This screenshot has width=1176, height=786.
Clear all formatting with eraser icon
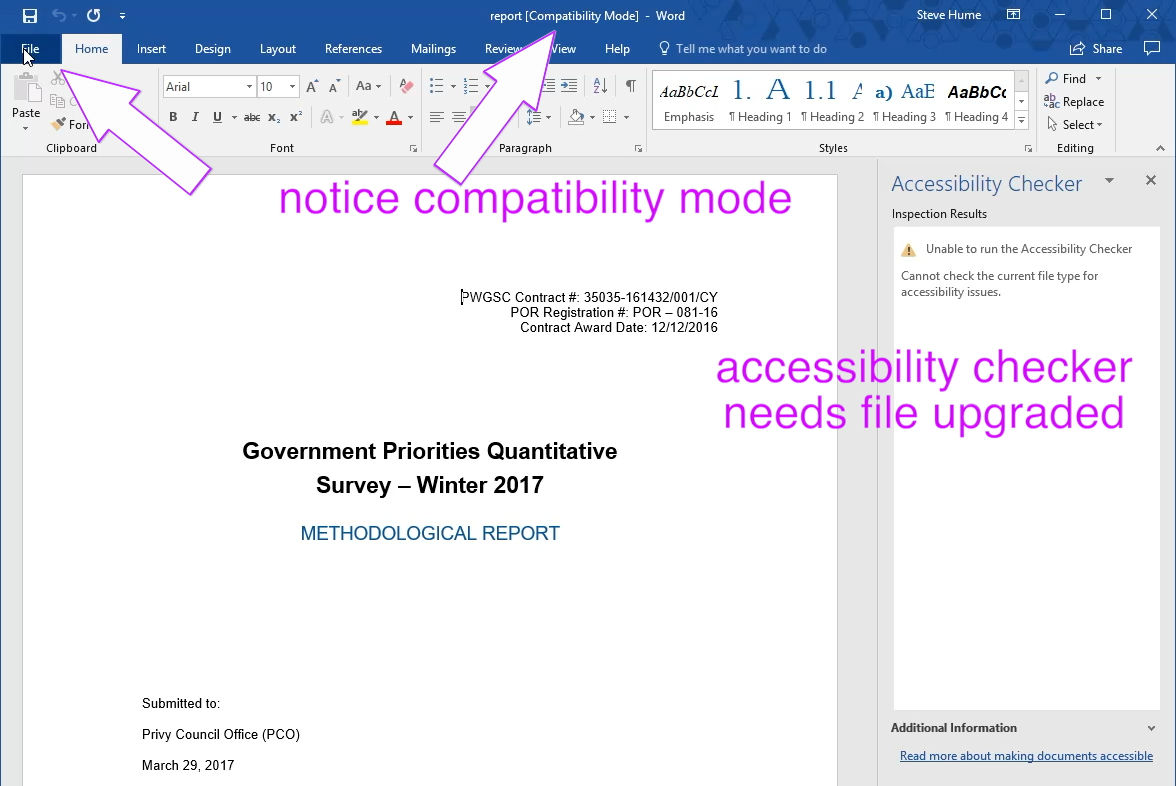coord(406,87)
